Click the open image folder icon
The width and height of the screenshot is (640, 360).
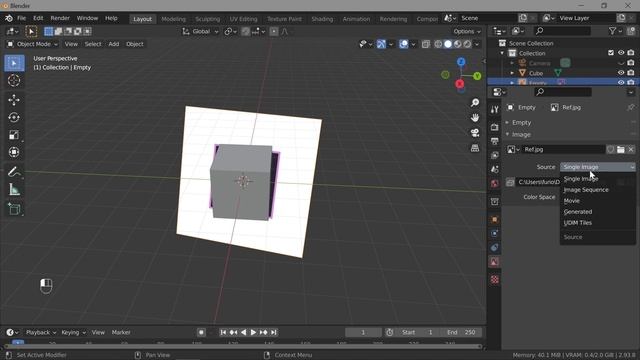pos(620,149)
